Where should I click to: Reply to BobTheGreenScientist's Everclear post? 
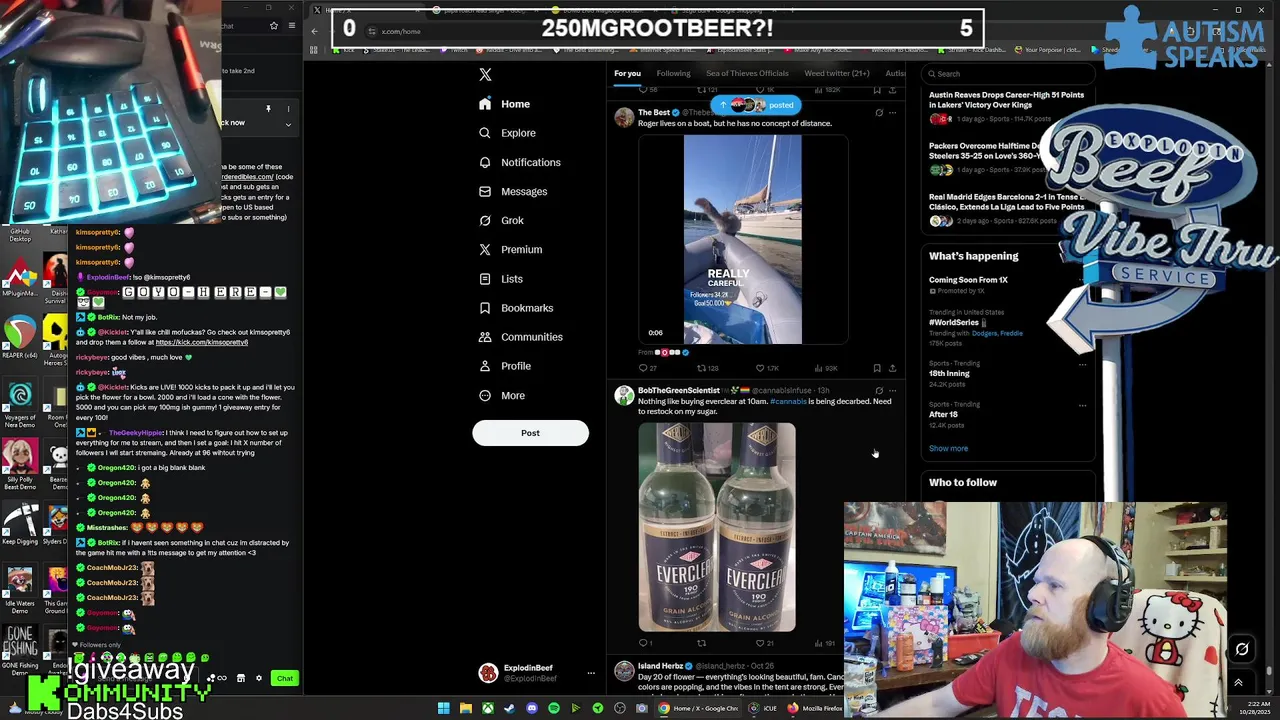[644, 643]
